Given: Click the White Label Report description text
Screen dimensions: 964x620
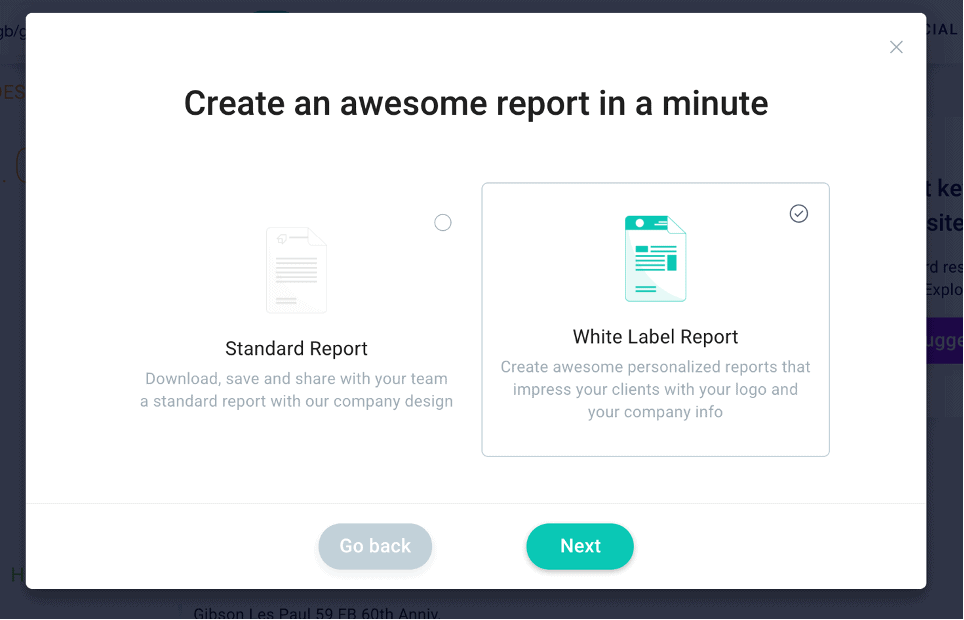Looking at the screenshot, I should coord(655,389).
